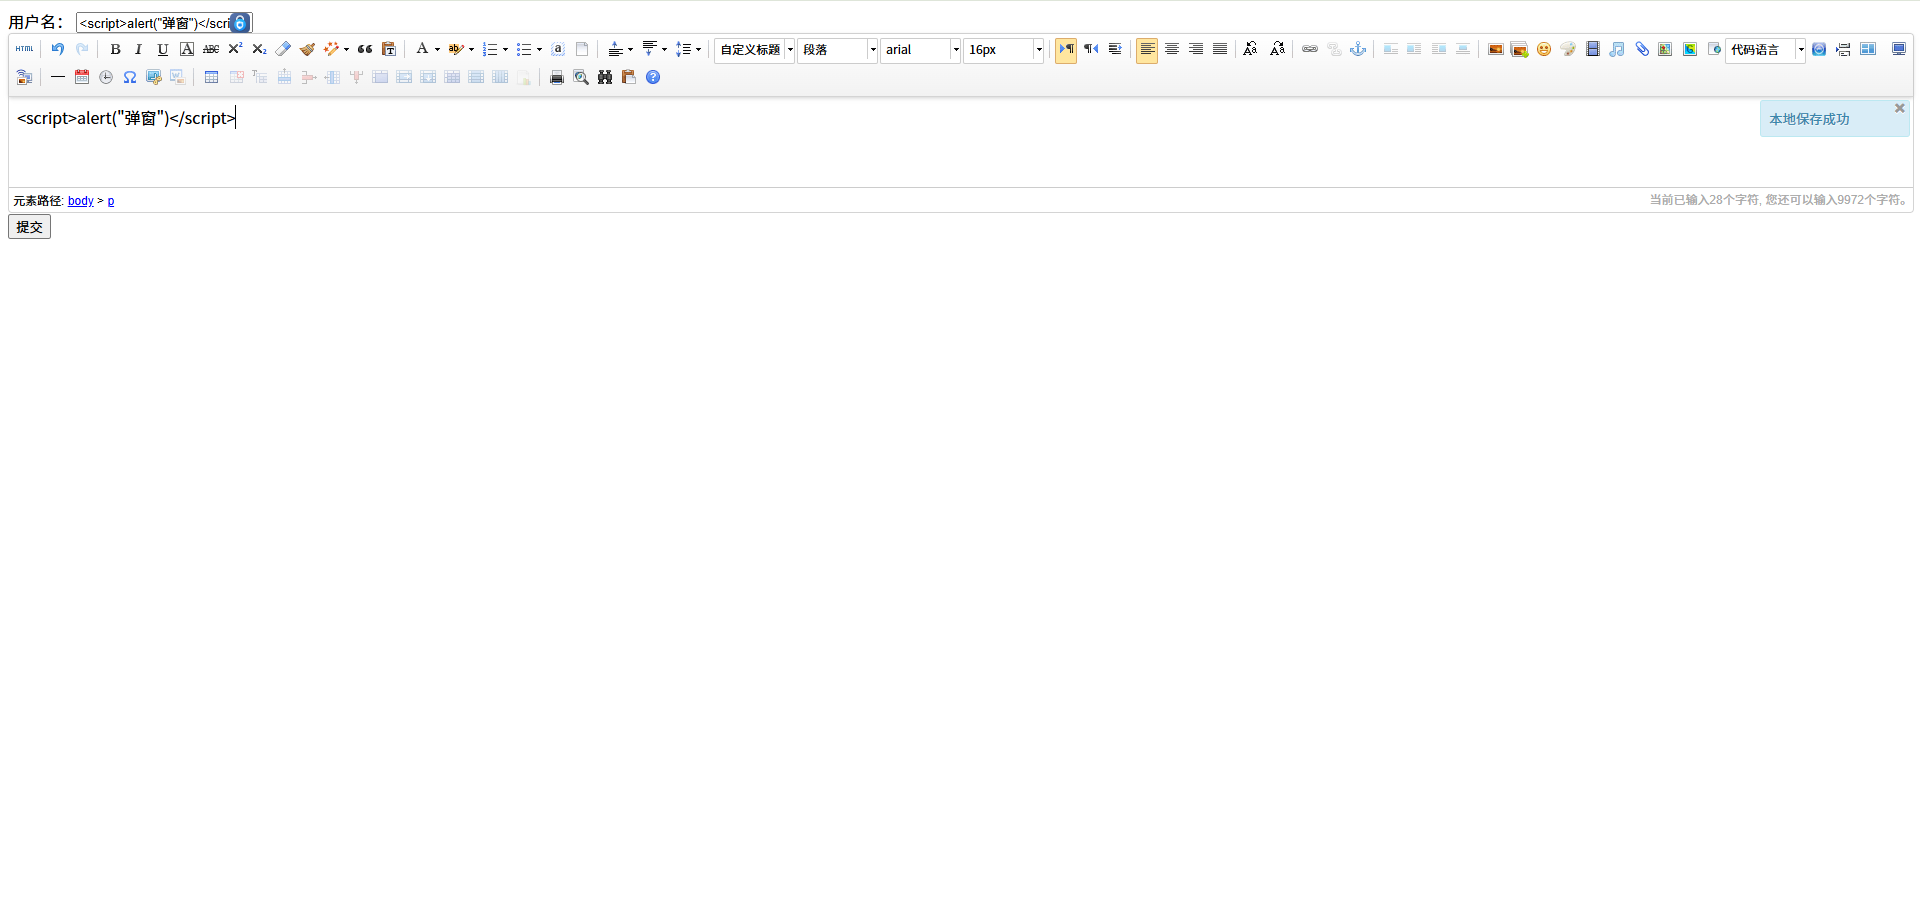Open the scrawl palette tool

[1568, 49]
